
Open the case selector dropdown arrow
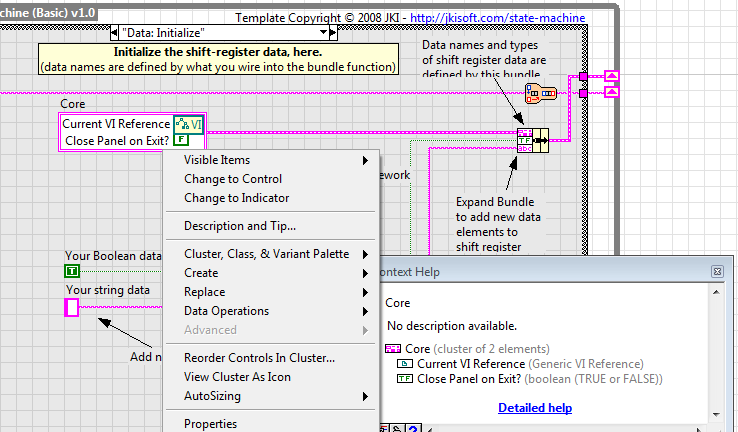[323, 32]
